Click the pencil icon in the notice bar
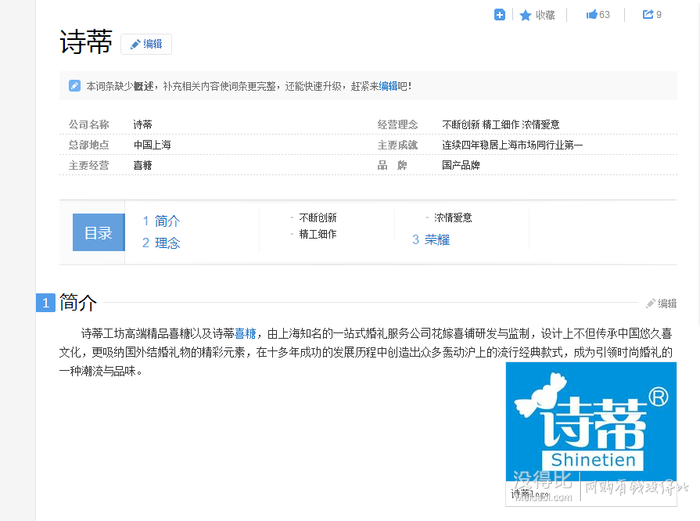Viewport: 700px width, 521px height. coord(75,86)
